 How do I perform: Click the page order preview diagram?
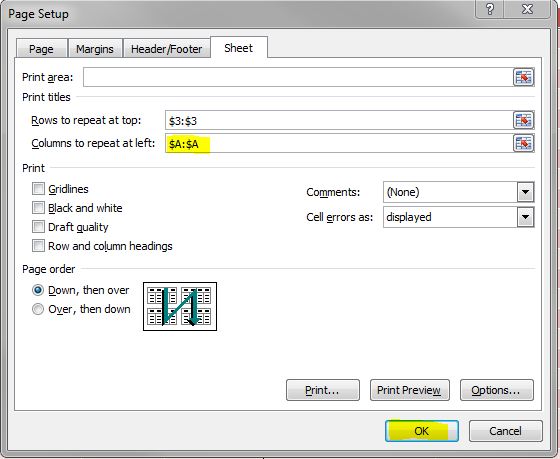pyautogui.click(x=180, y=306)
